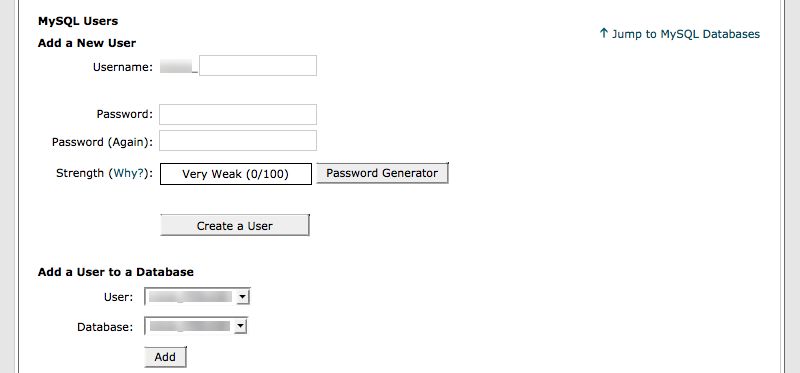Screen dimensions: 800x373
Task: Expand the User dropdown list
Action: point(197,297)
